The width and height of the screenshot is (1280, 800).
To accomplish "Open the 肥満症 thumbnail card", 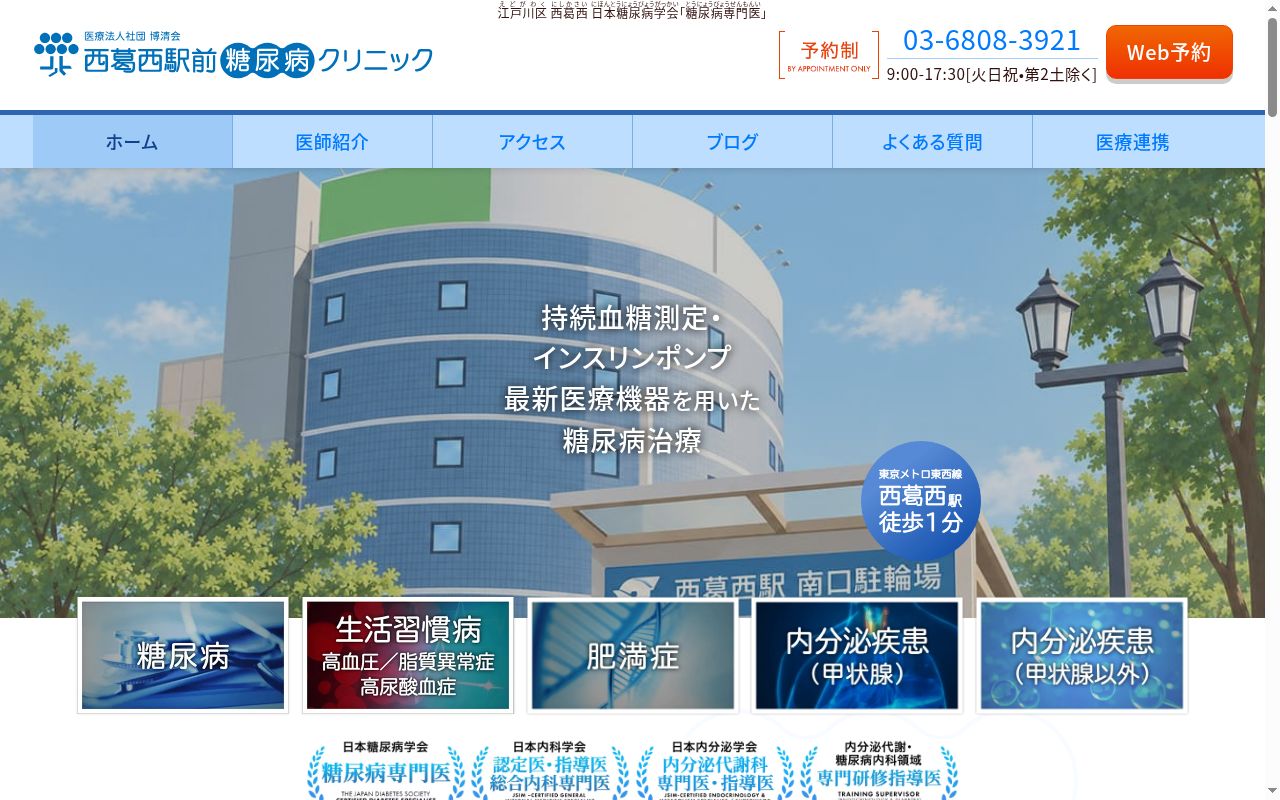I will click(x=633, y=655).
